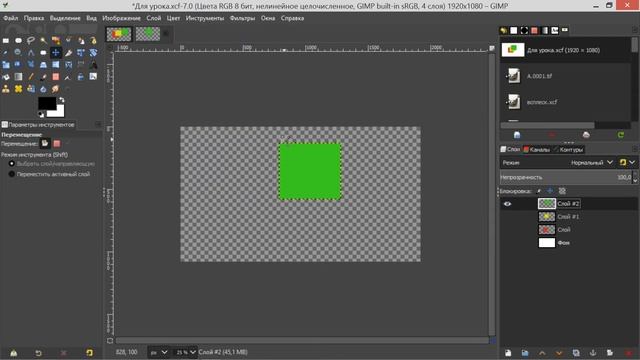
Task: Open the layer mode group switcher dropdown
Action: (x=627, y=162)
